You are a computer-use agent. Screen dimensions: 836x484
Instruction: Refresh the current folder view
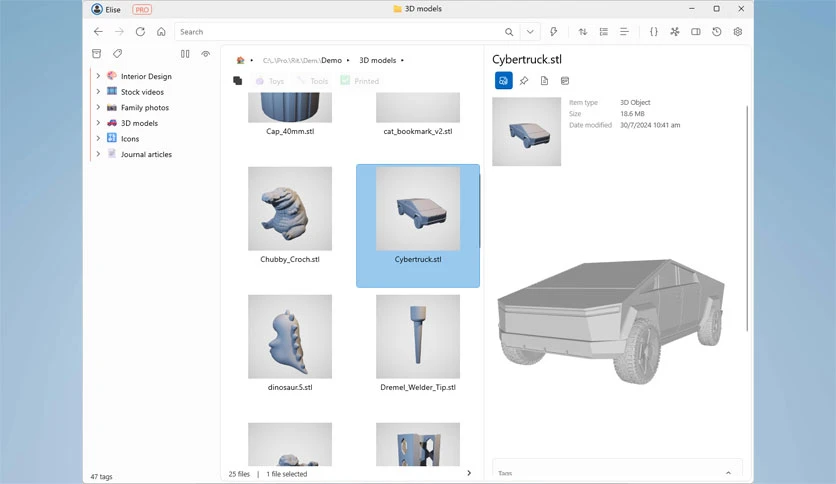point(140,32)
